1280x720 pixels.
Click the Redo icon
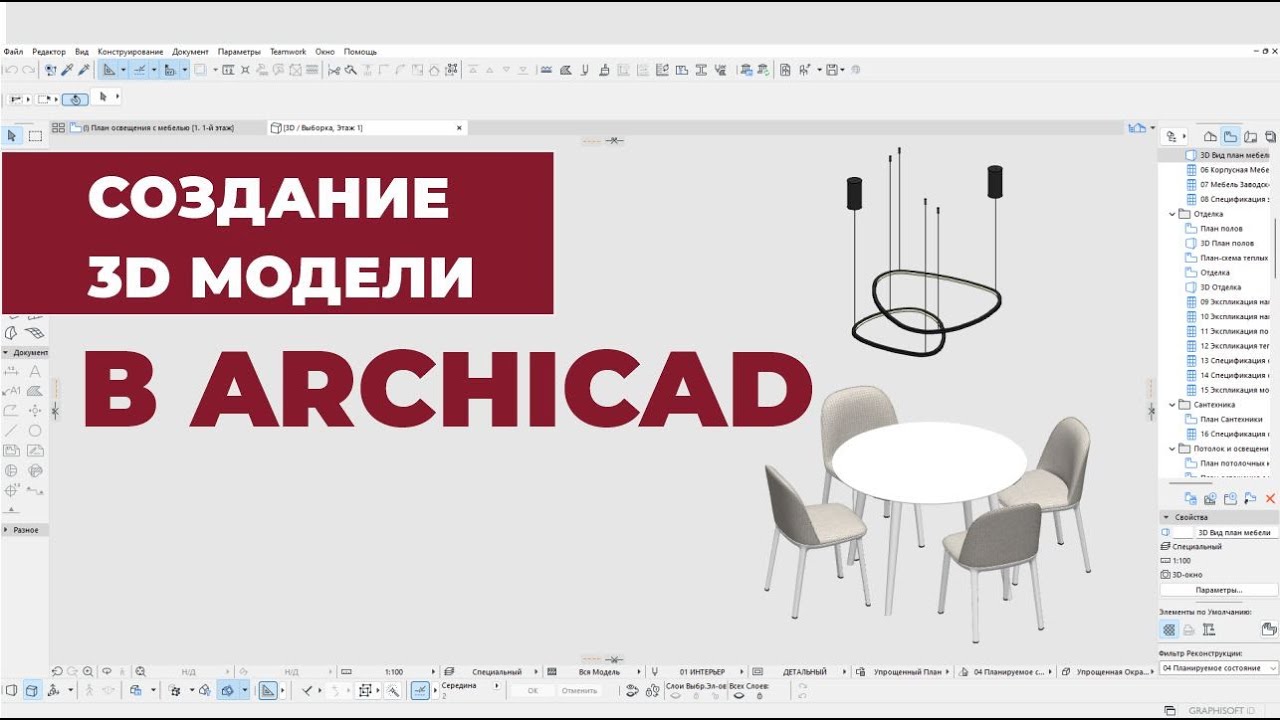coord(28,70)
